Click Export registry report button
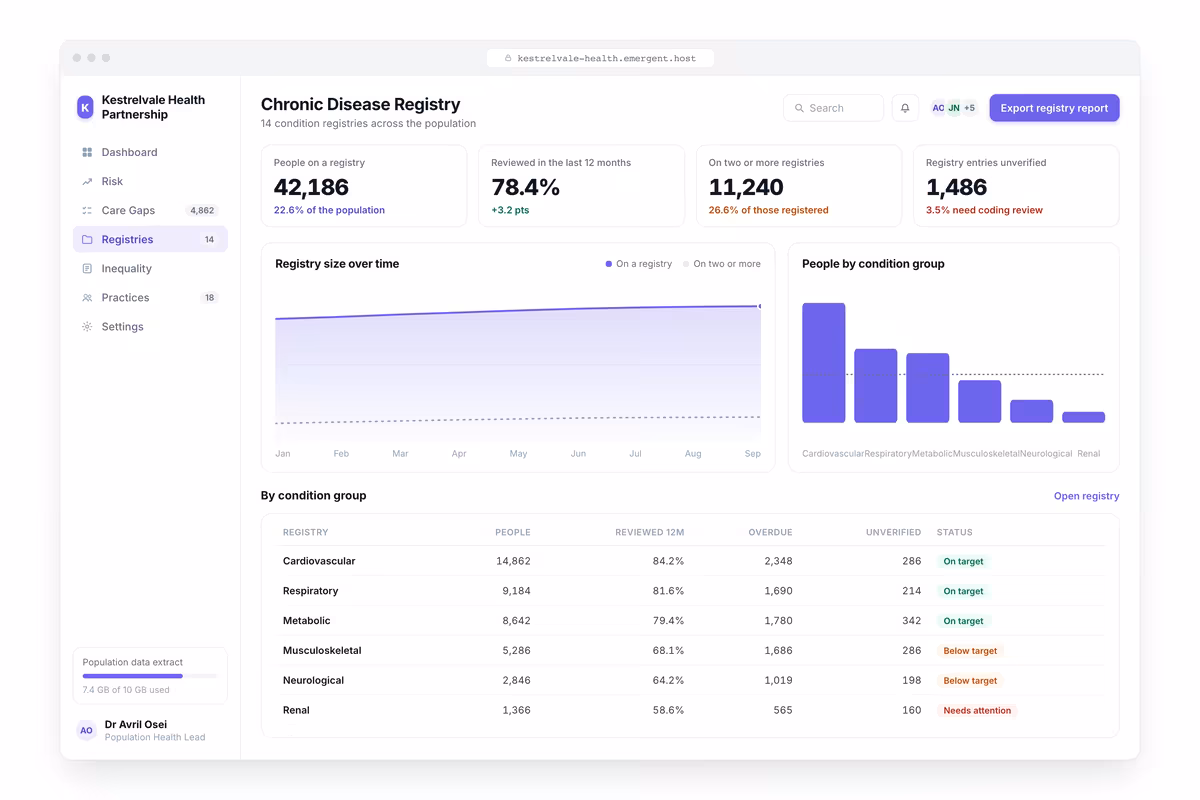This screenshot has height=800, width=1200. 1054,108
